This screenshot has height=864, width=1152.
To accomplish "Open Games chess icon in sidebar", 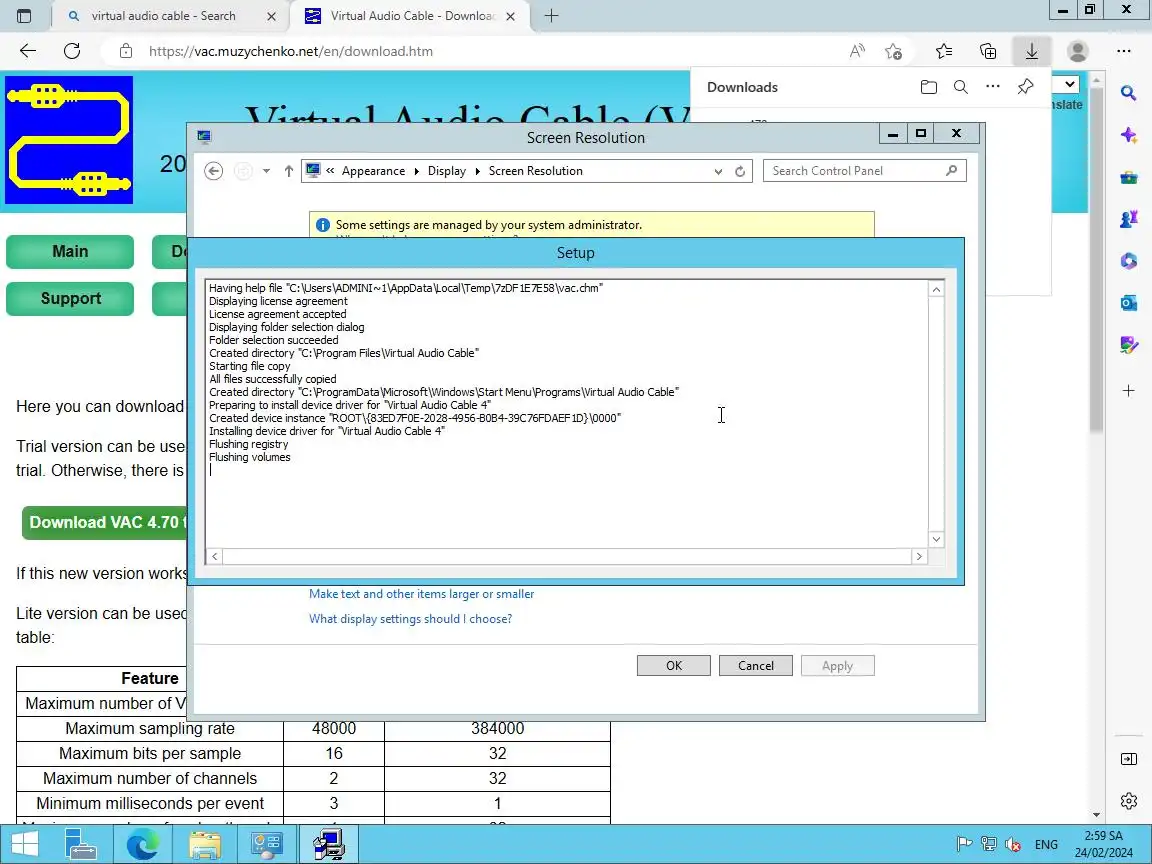I will (1128, 219).
